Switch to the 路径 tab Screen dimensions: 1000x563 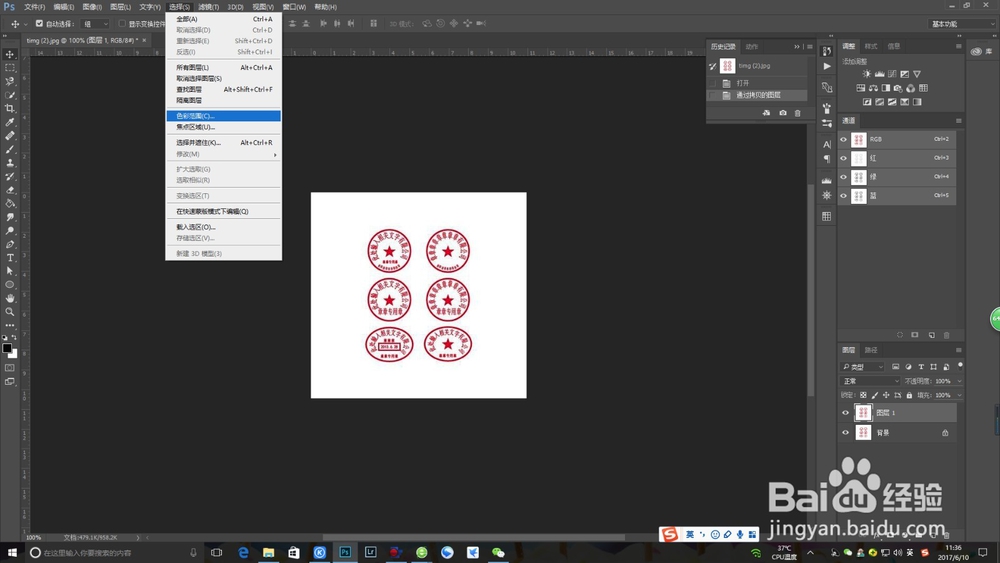tap(871, 350)
